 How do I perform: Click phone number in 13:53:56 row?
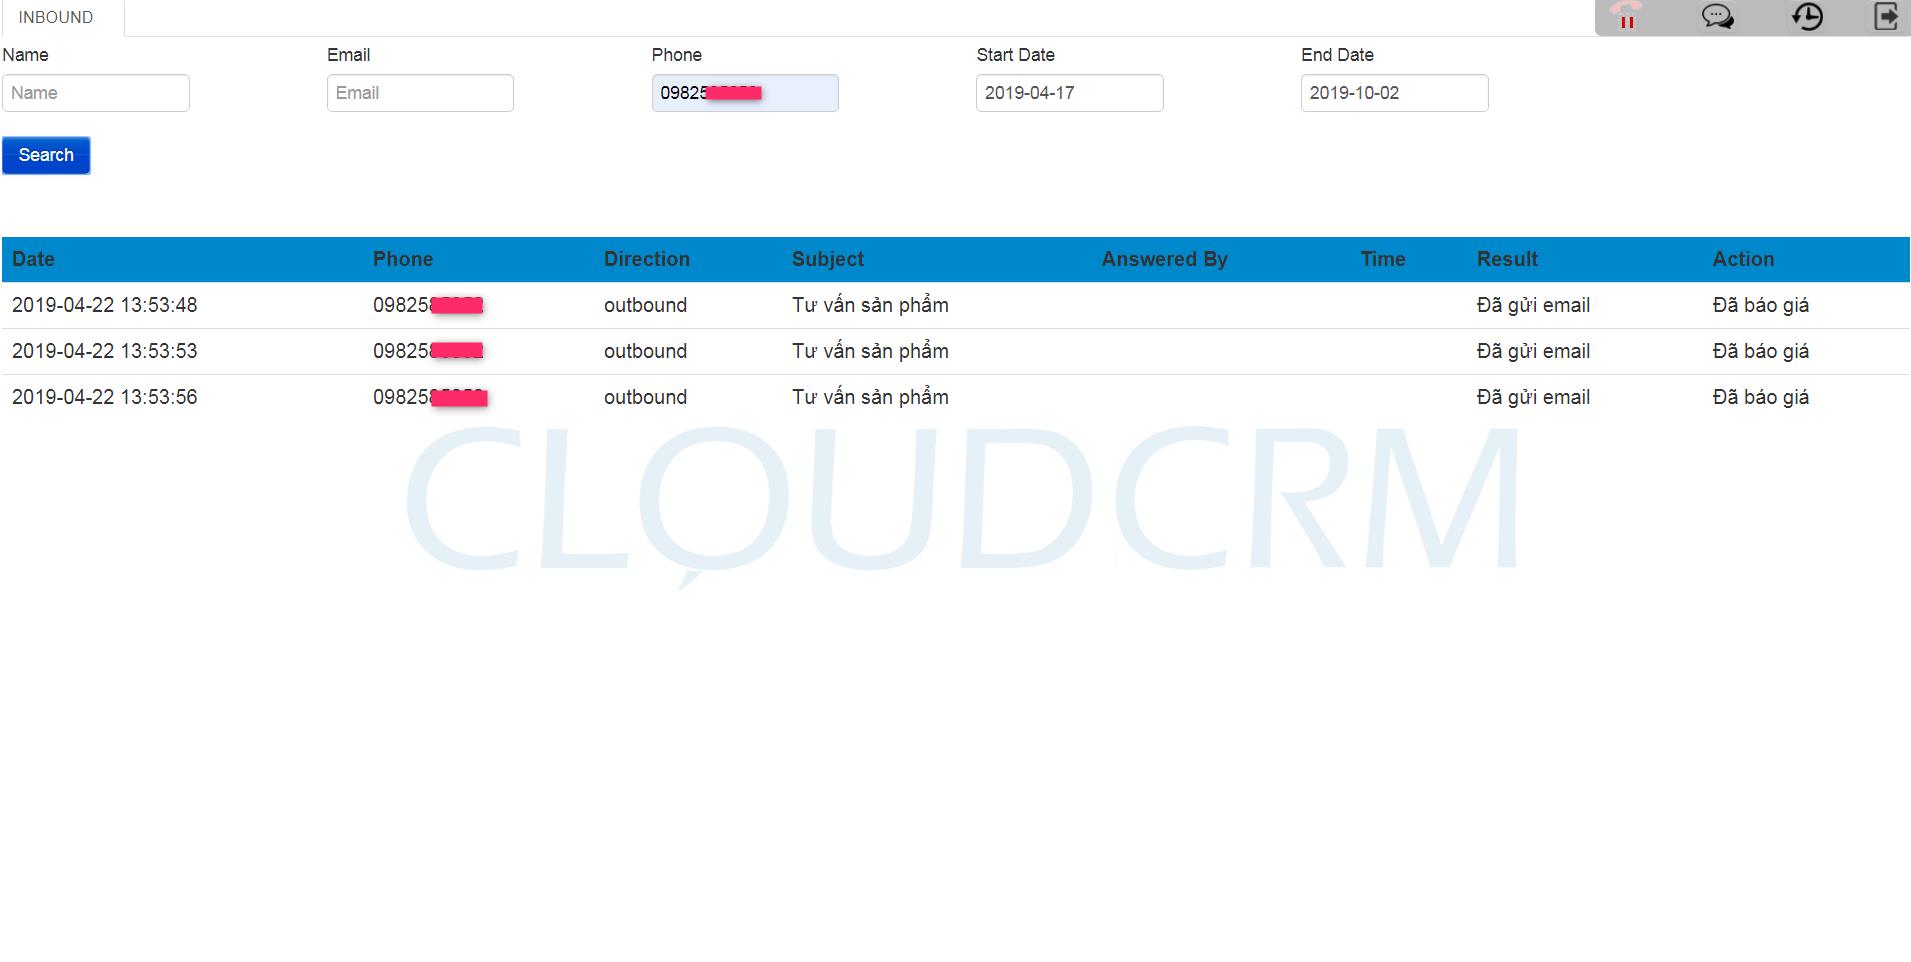[x=430, y=397]
